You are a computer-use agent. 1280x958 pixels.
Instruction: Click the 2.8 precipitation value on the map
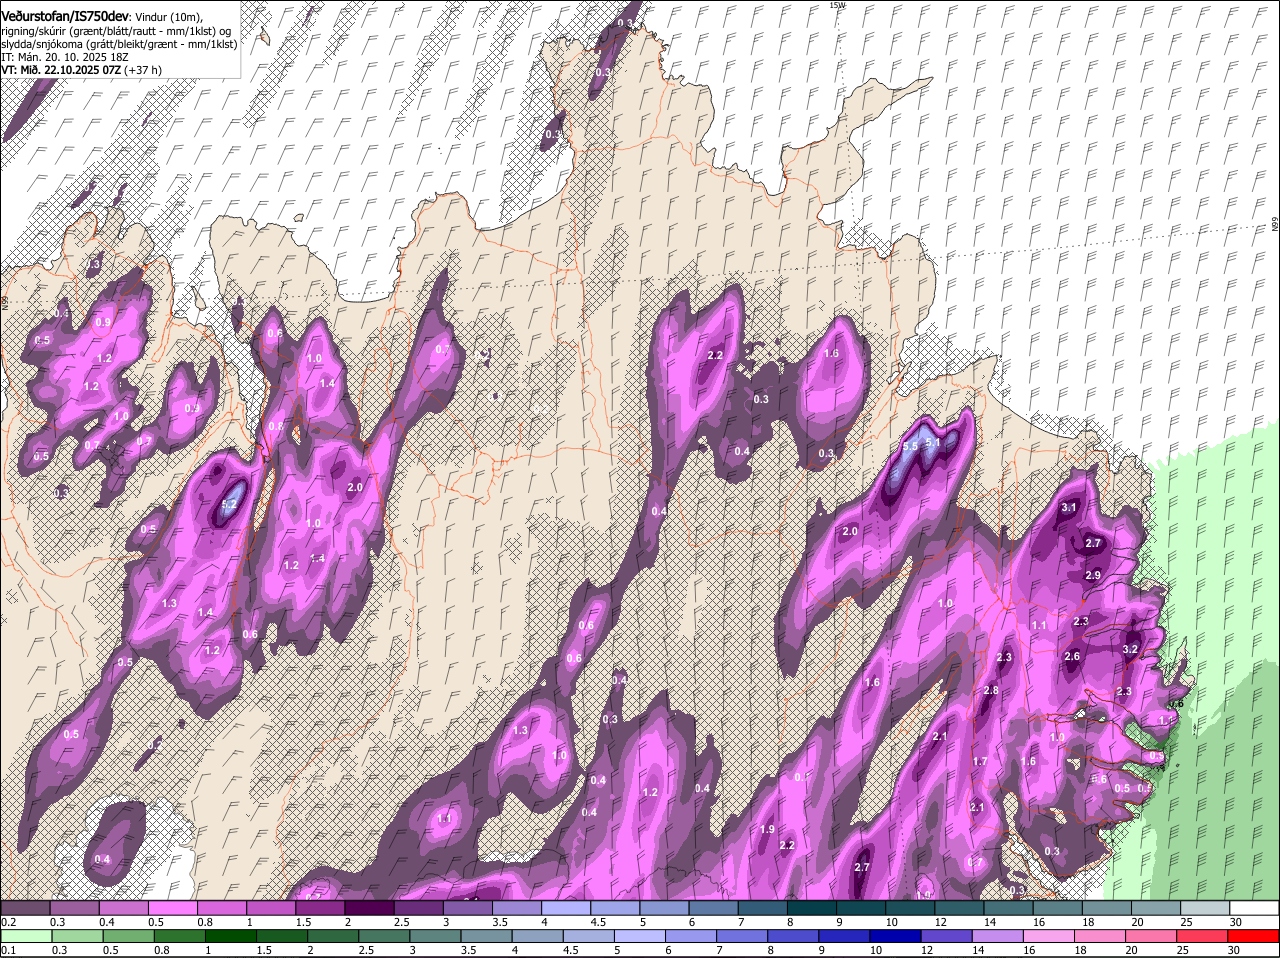click(x=991, y=691)
